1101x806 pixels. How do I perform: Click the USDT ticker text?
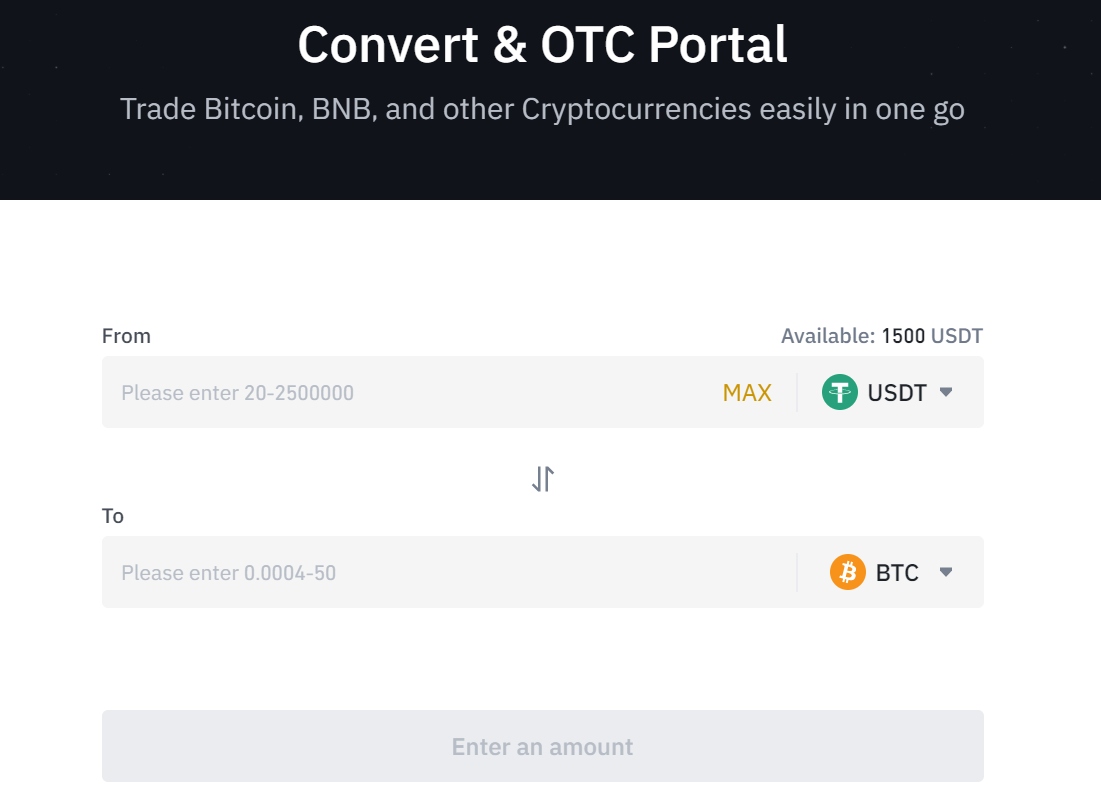[897, 392]
